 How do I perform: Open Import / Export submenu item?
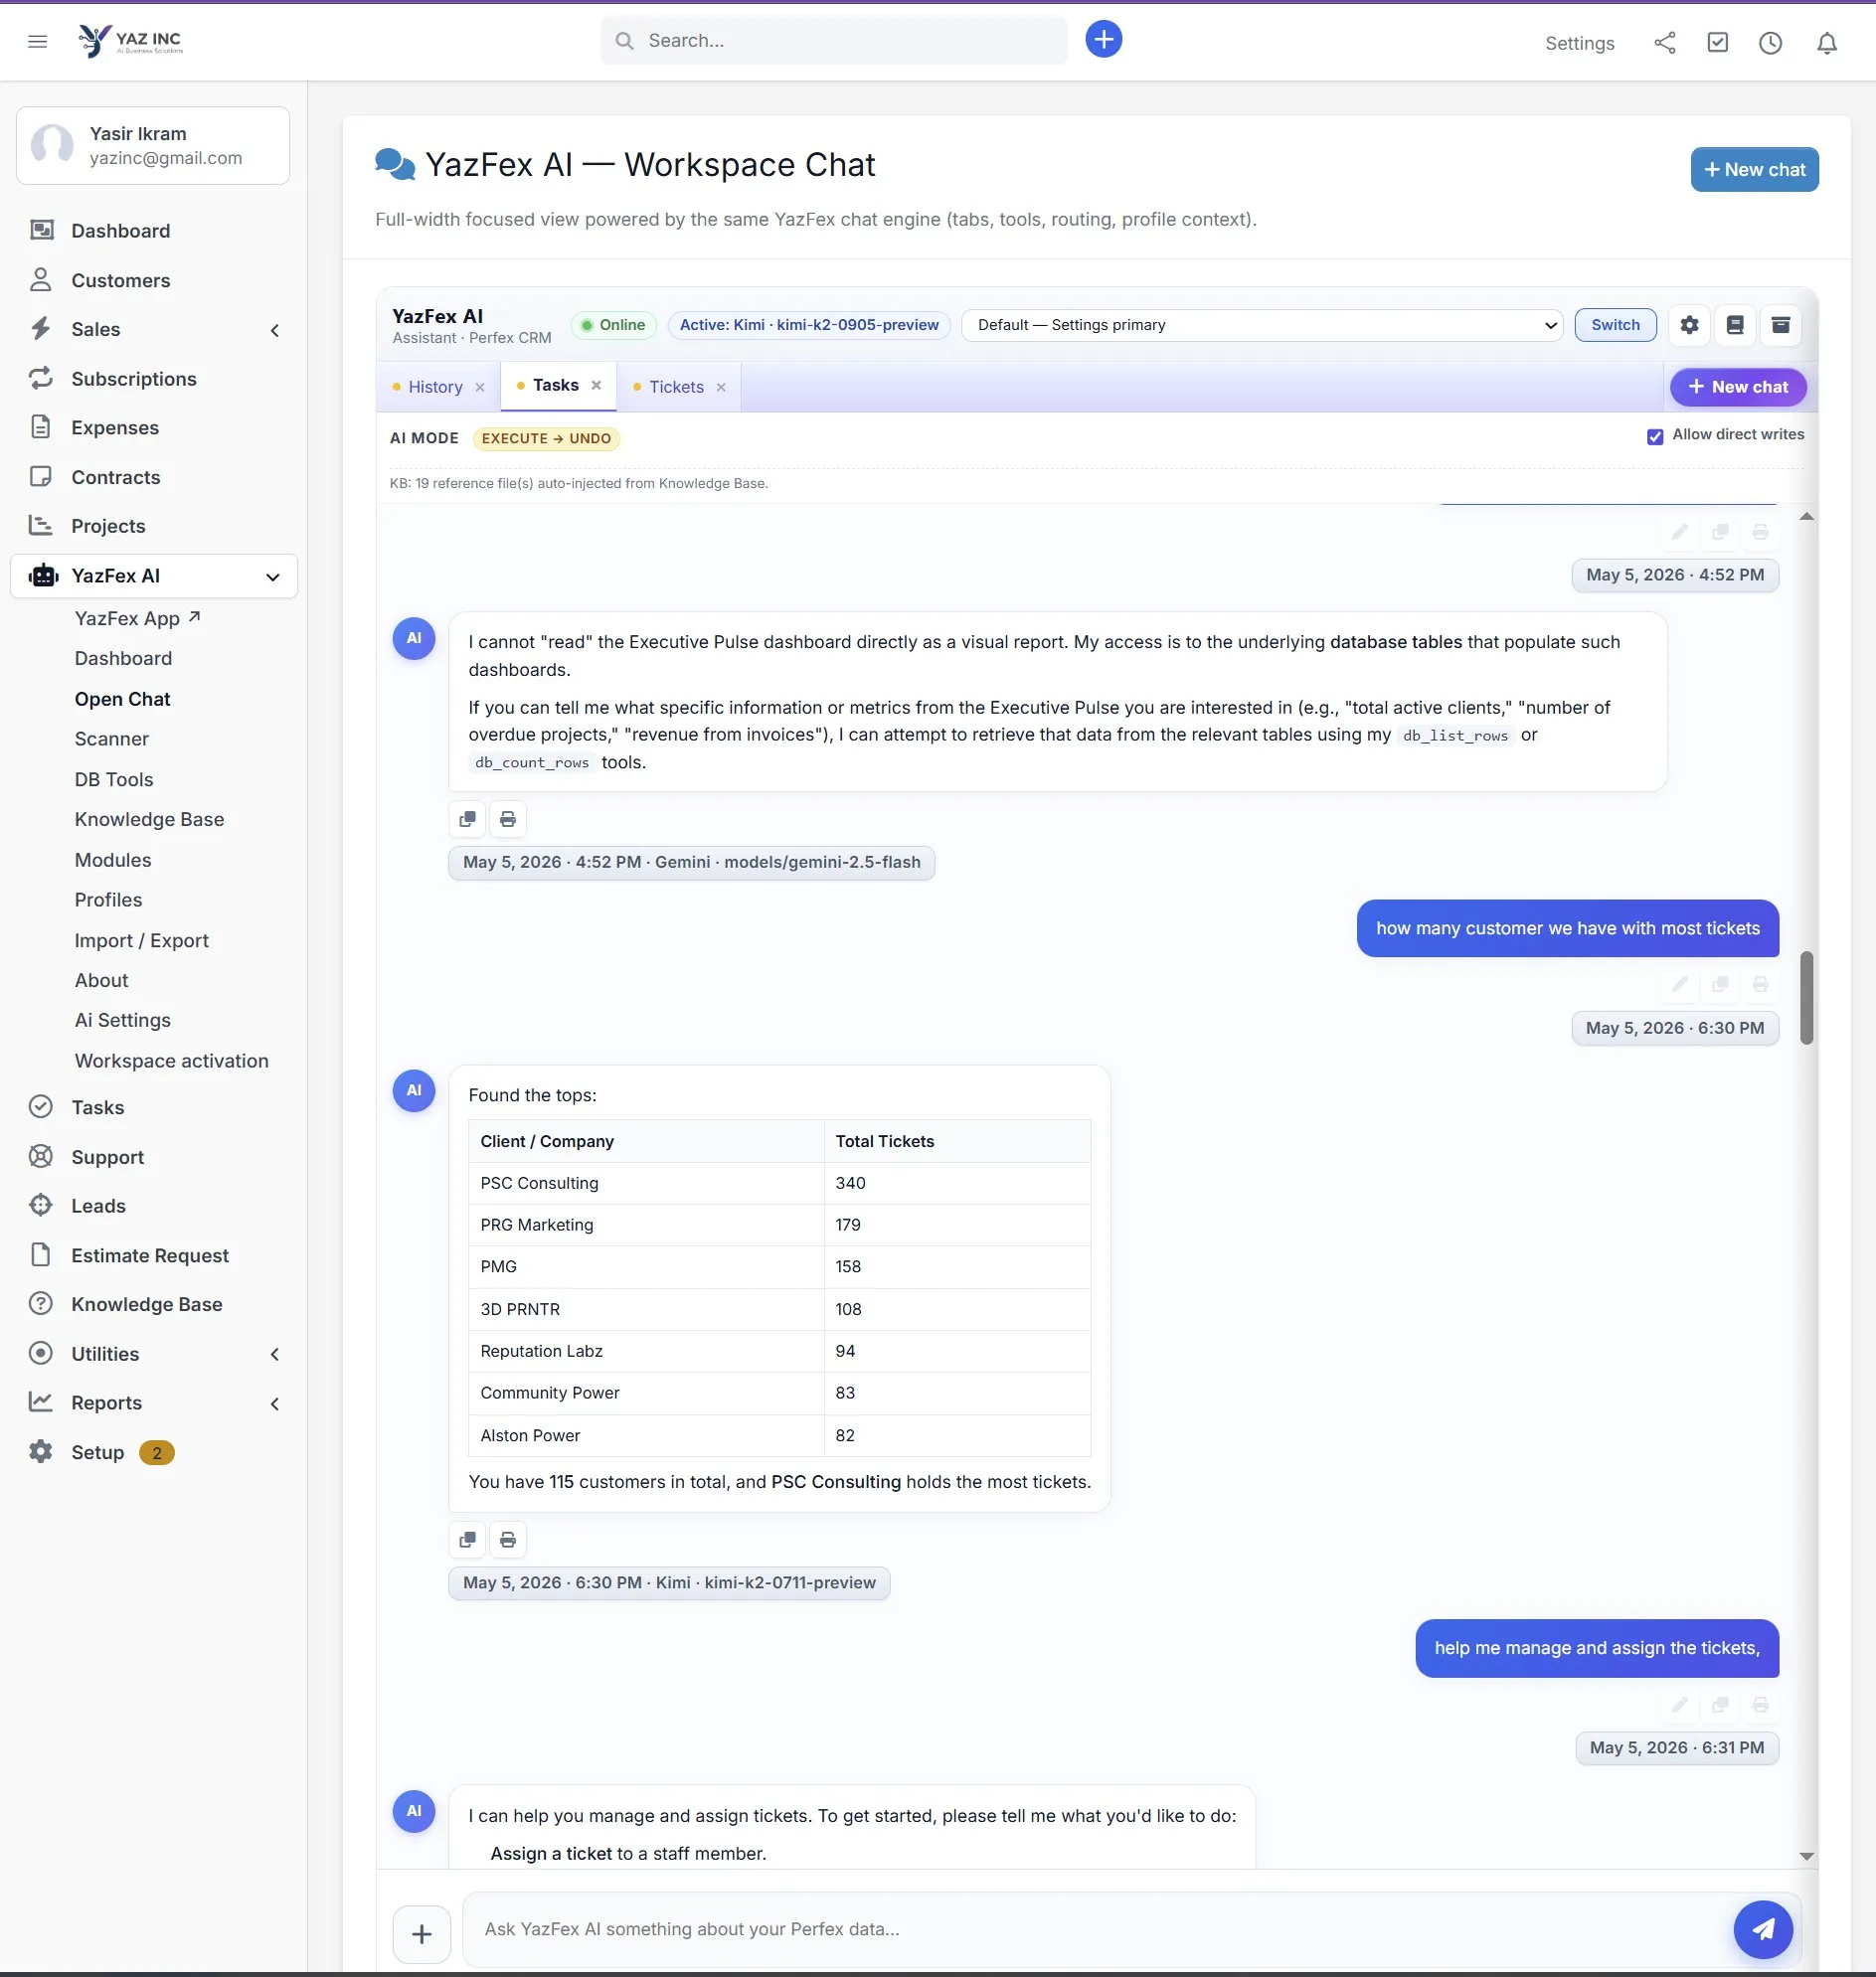click(142, 940)
